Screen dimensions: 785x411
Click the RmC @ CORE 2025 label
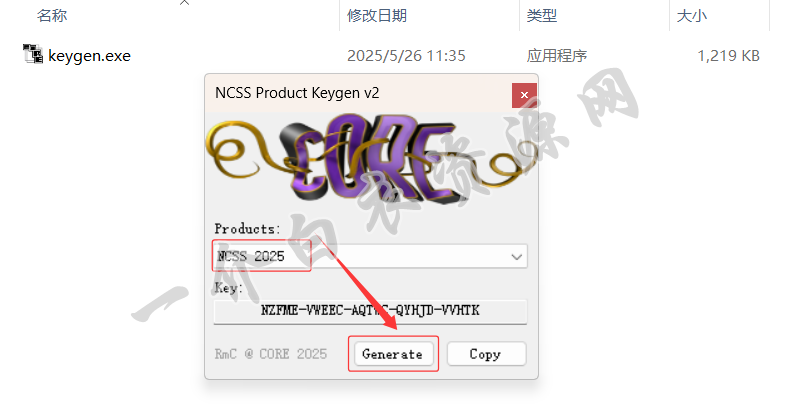pyautogui.click(x=271, y=354)
